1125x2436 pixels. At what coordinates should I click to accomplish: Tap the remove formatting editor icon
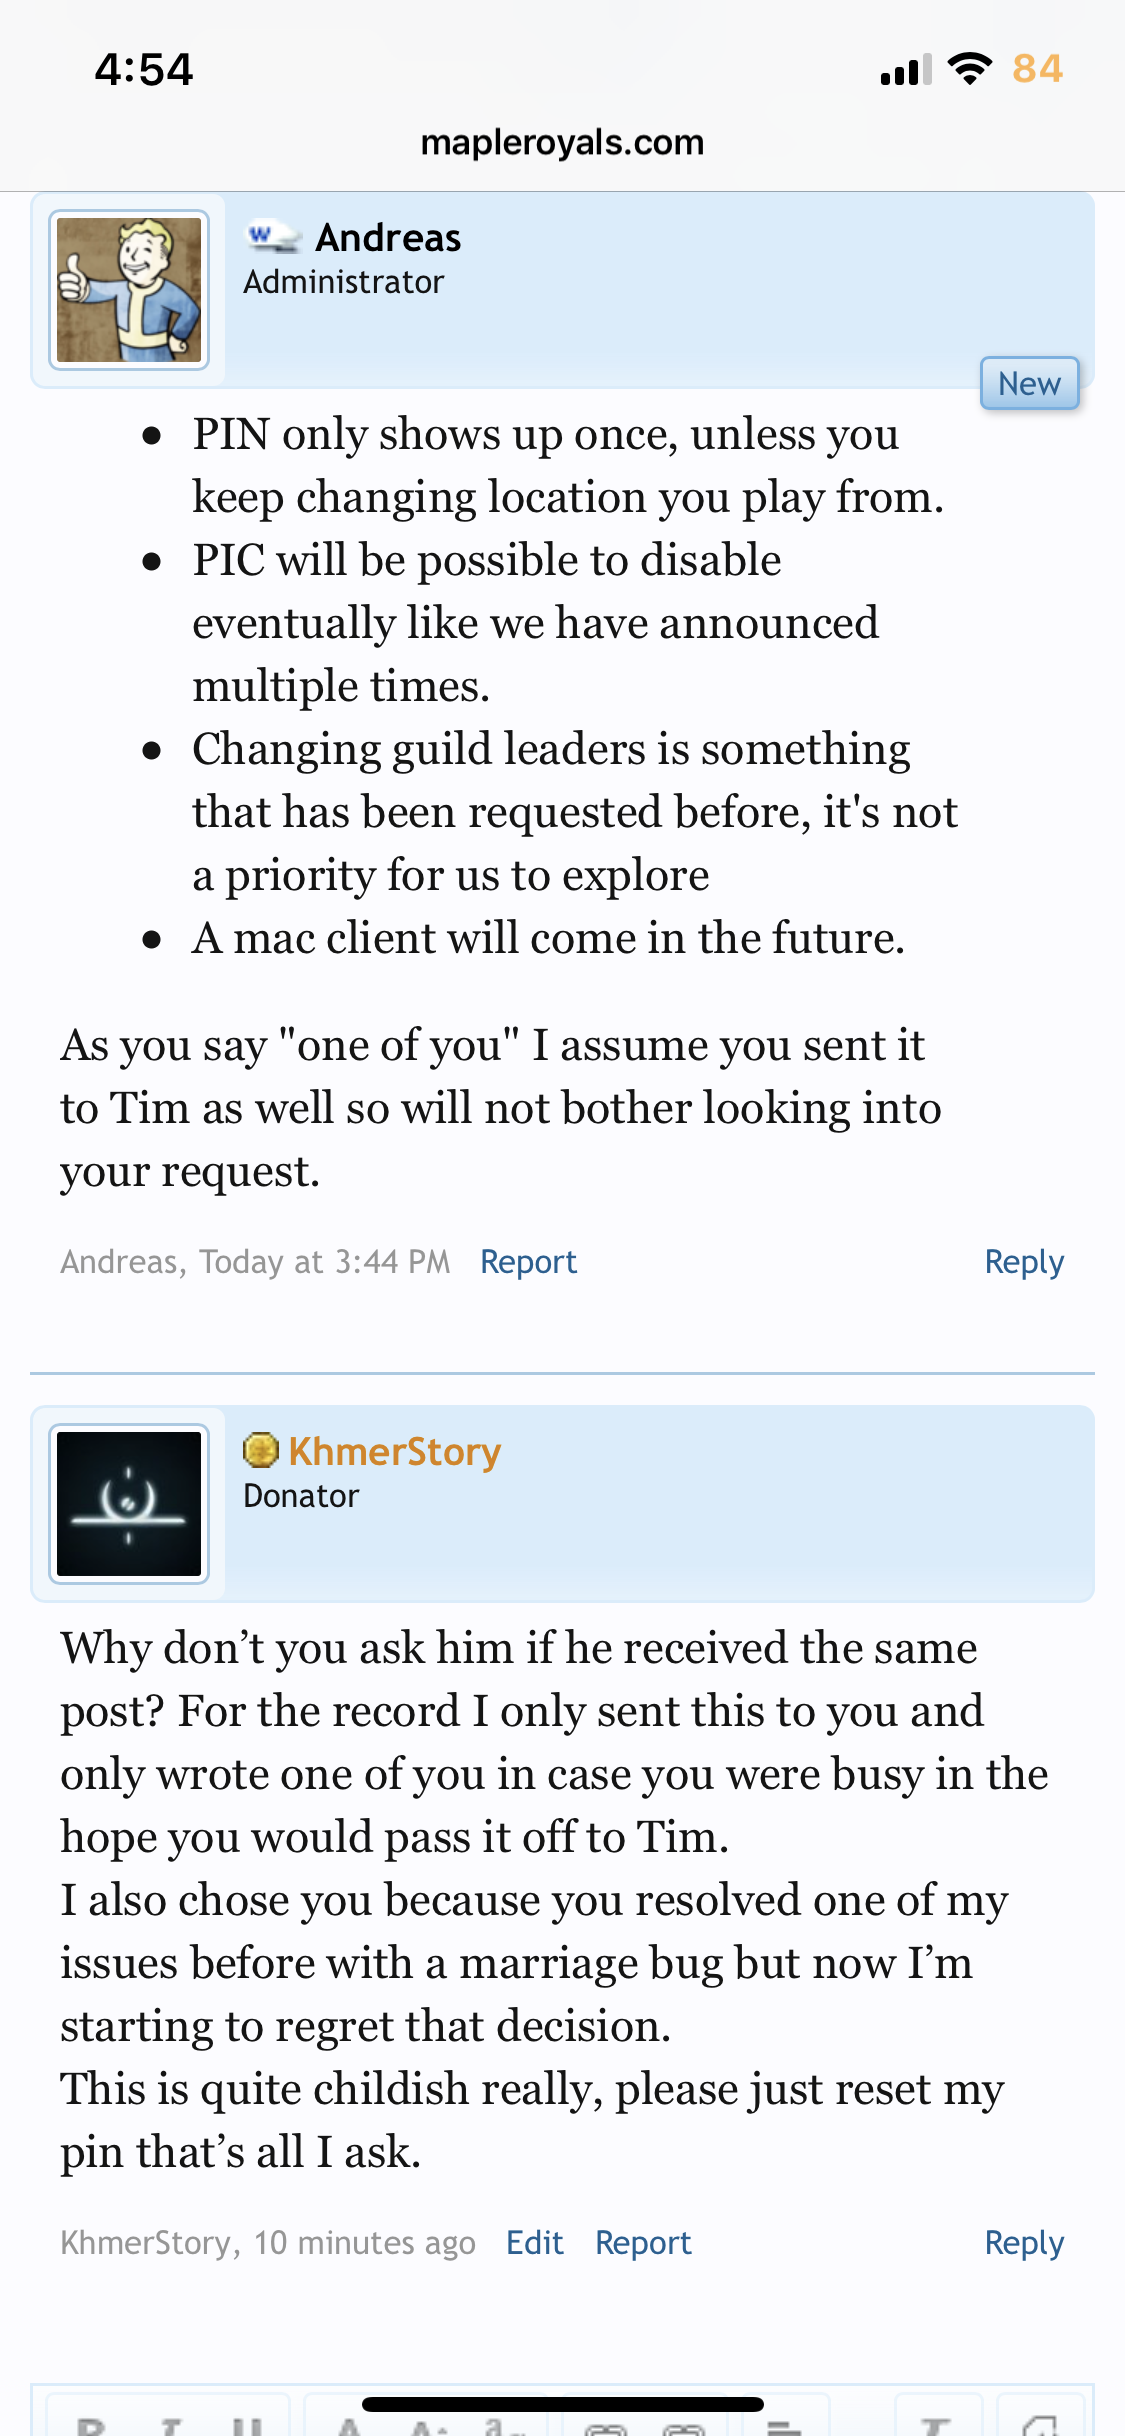(935, 2423)
